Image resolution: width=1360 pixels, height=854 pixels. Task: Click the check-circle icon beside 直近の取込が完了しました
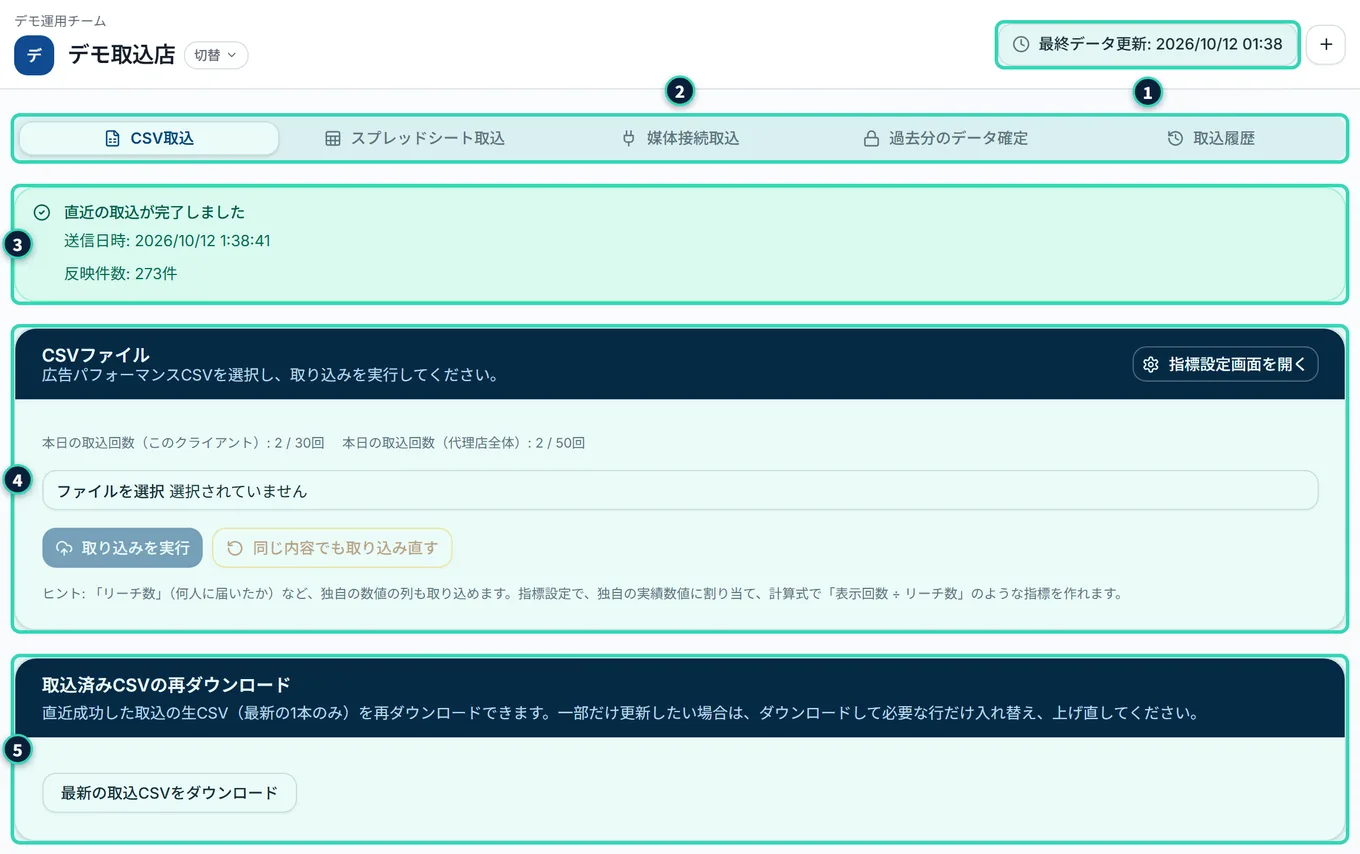click(41, 212)
